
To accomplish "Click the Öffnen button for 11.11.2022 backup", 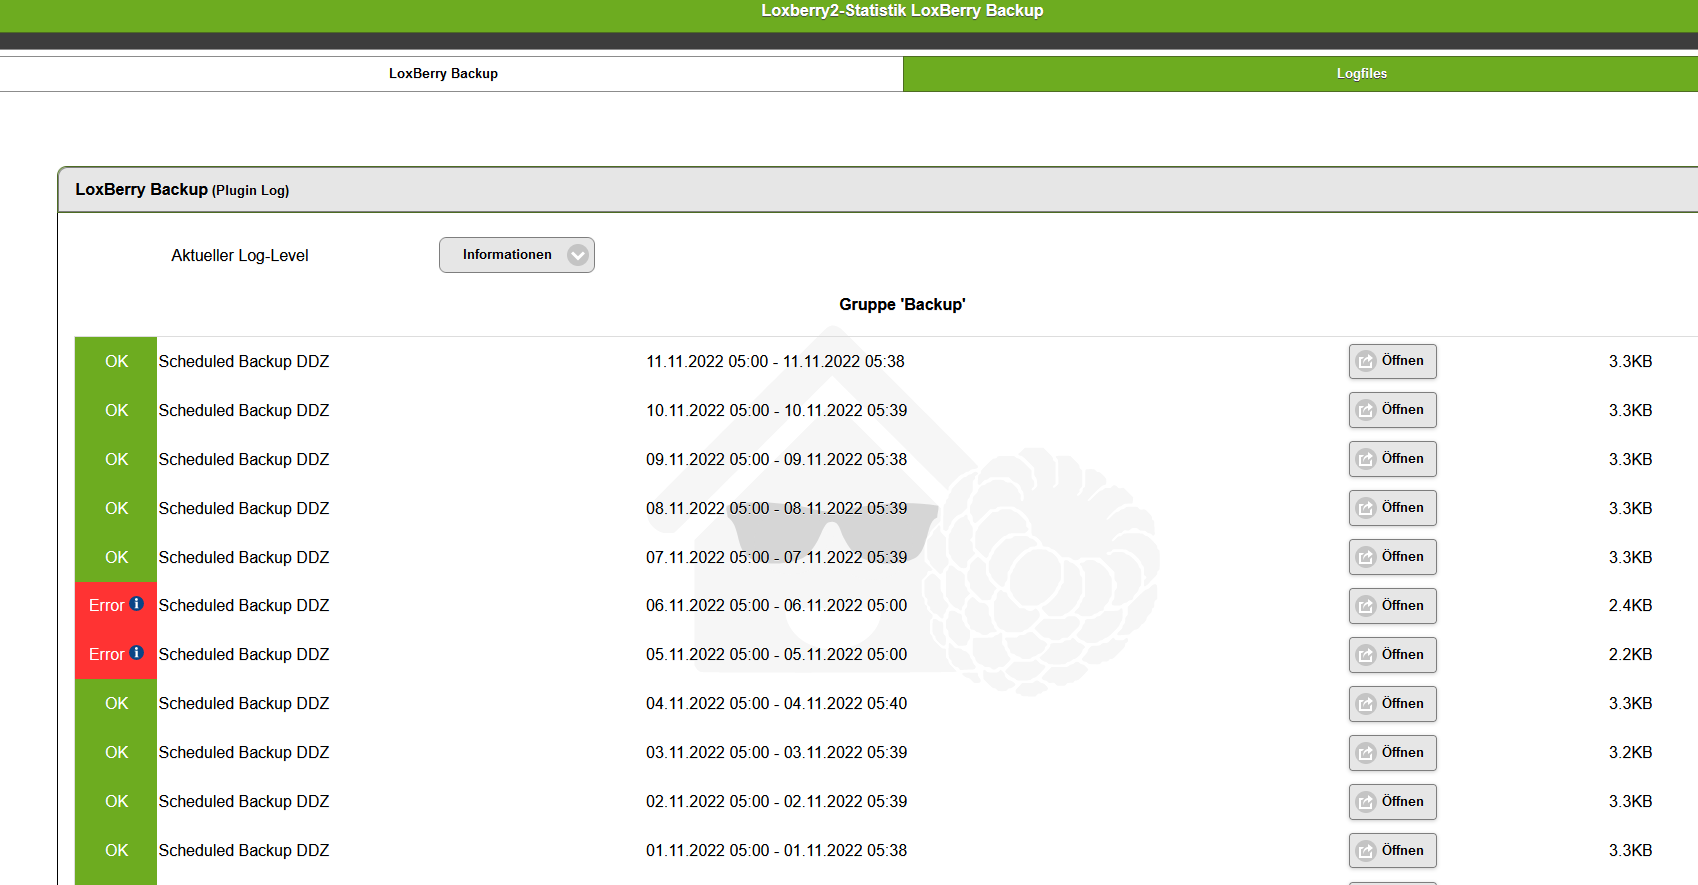I will click(1392, 361).
